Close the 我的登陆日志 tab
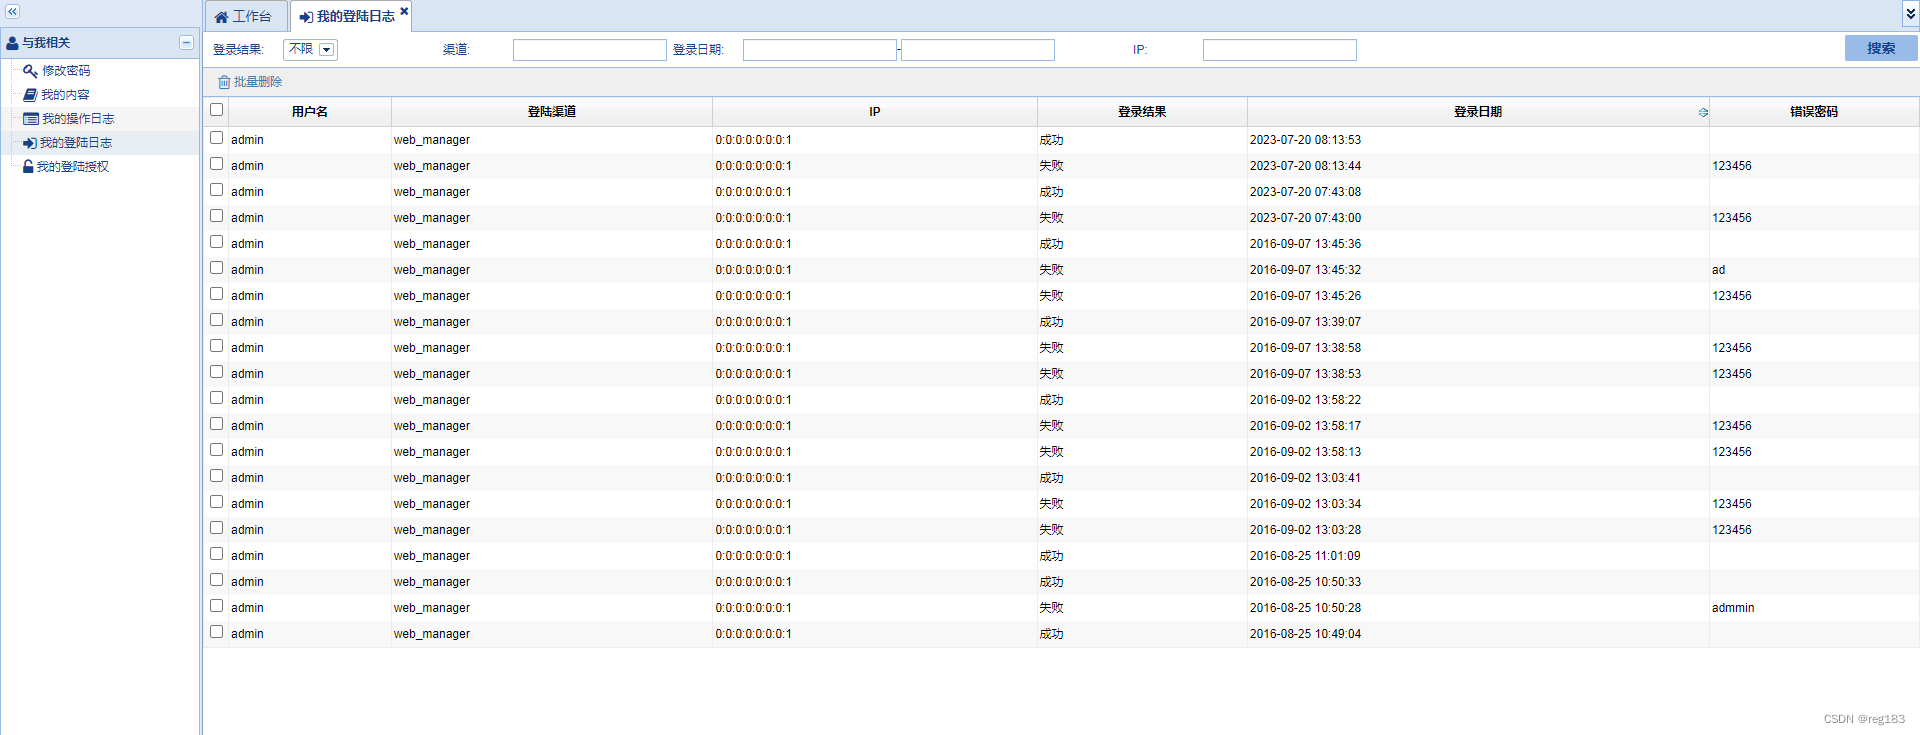 404,12
